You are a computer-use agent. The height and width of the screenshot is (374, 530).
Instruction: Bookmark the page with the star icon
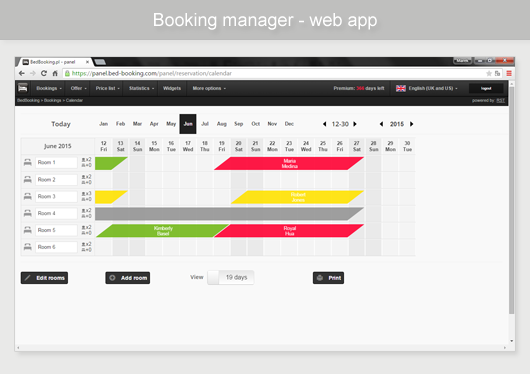tap(488, 73)
